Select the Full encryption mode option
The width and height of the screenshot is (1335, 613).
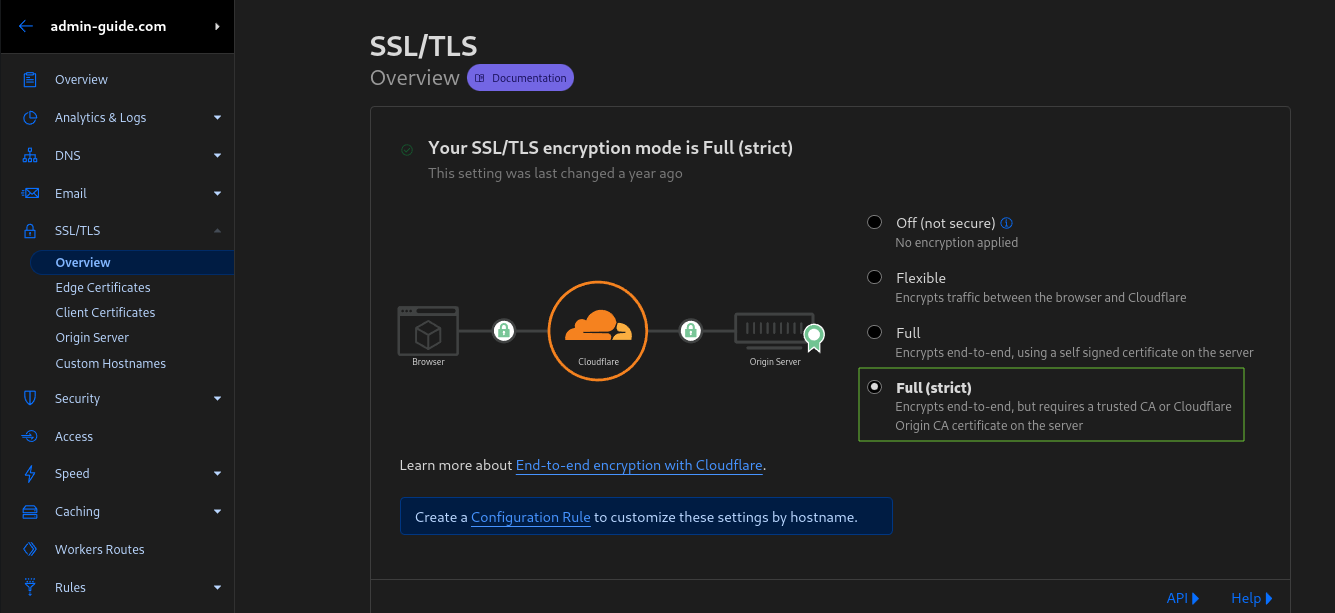coord(875,332)
